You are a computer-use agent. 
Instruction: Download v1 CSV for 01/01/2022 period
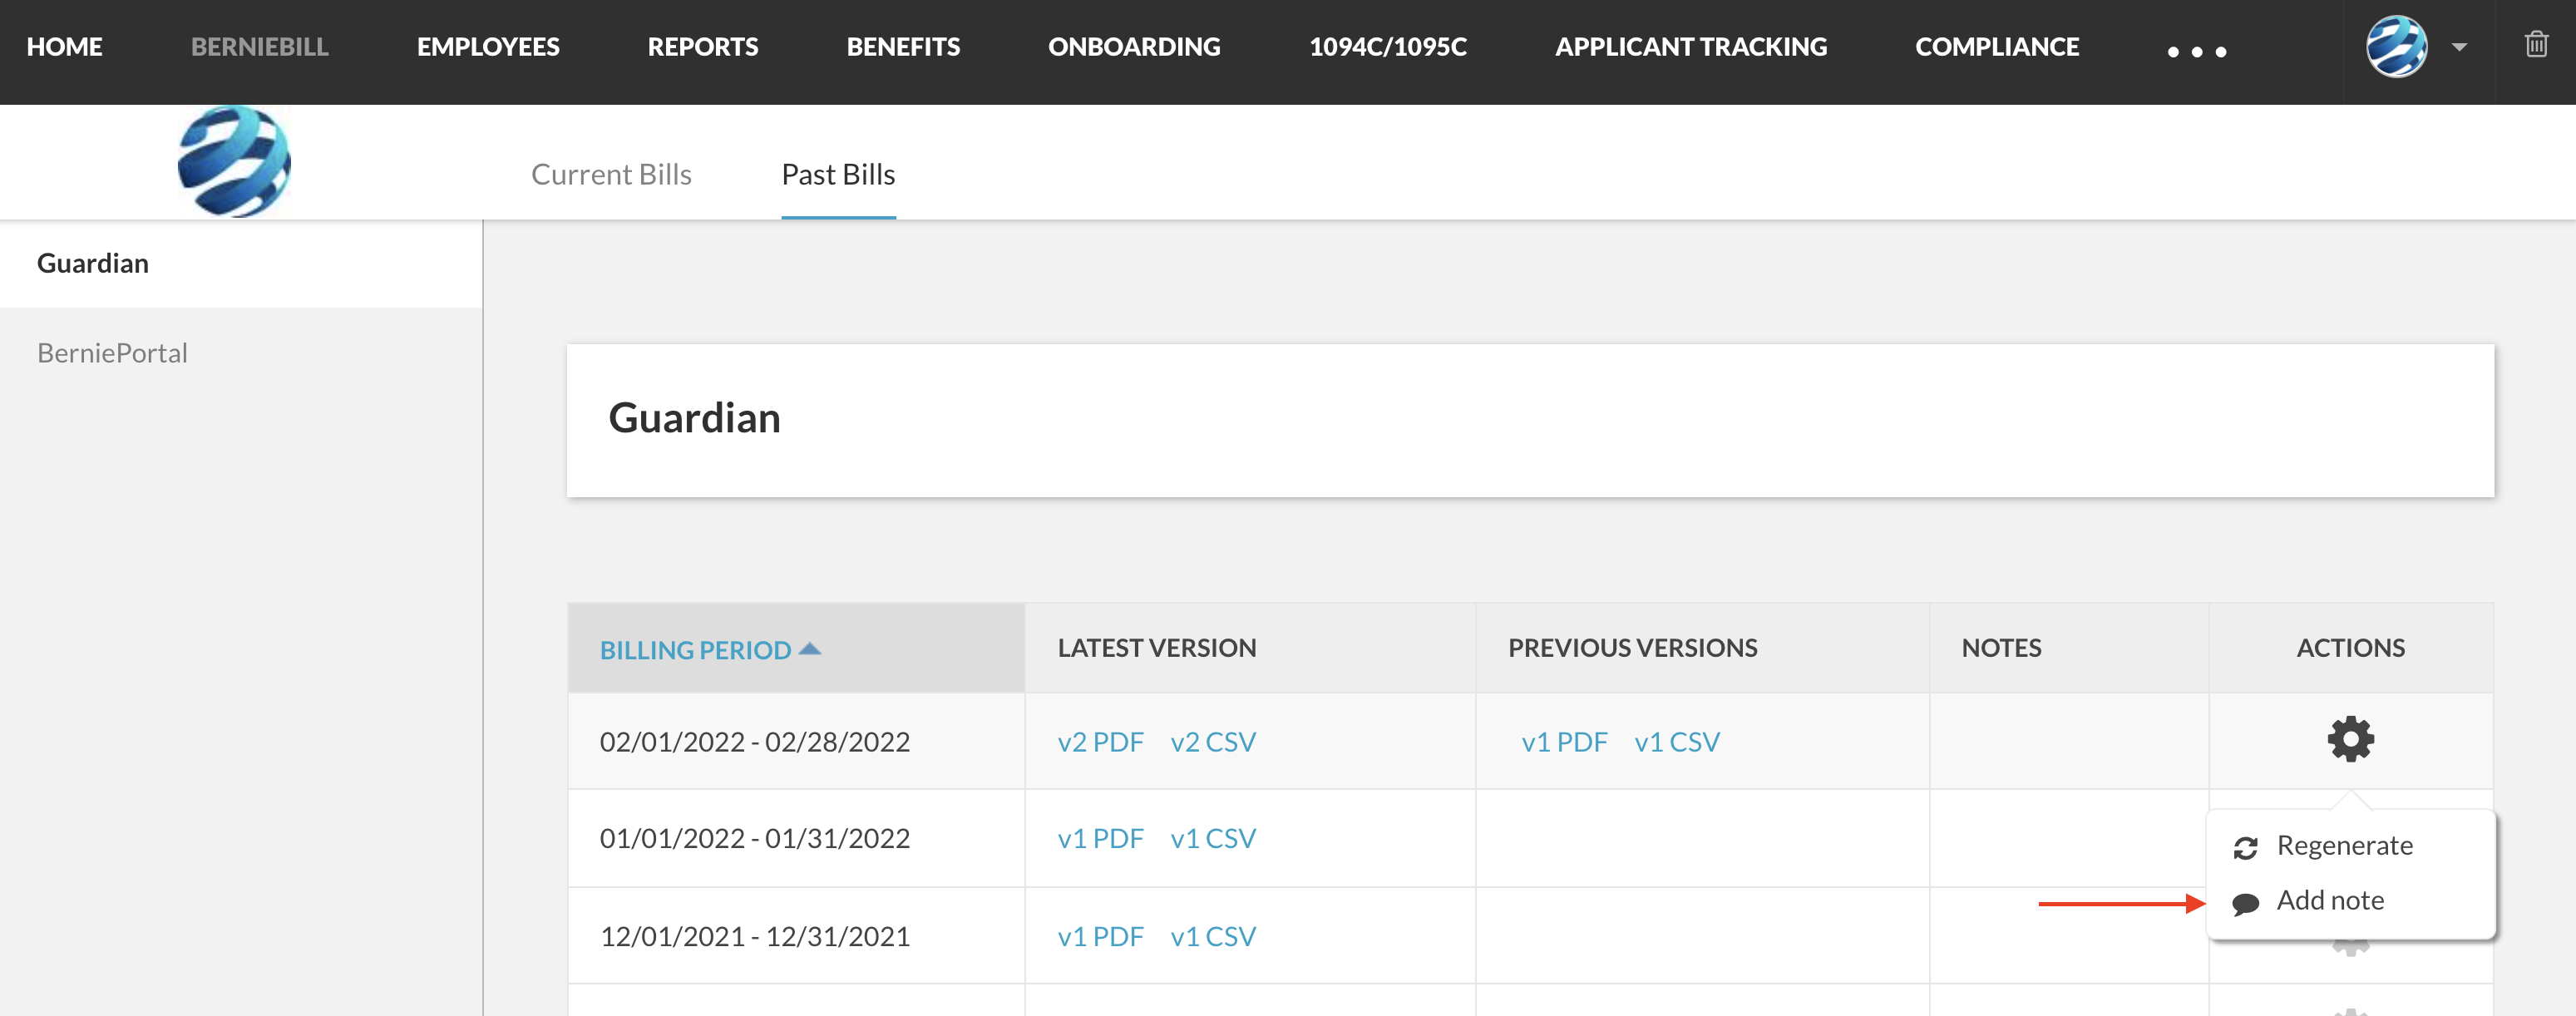tap(1213, 837)
